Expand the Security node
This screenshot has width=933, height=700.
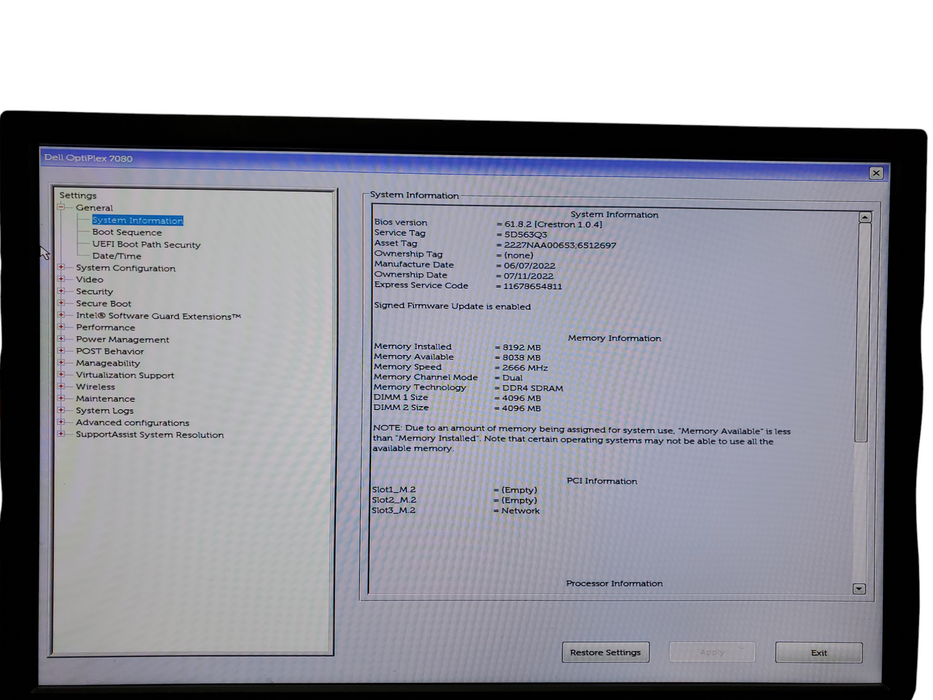[61, 291]
